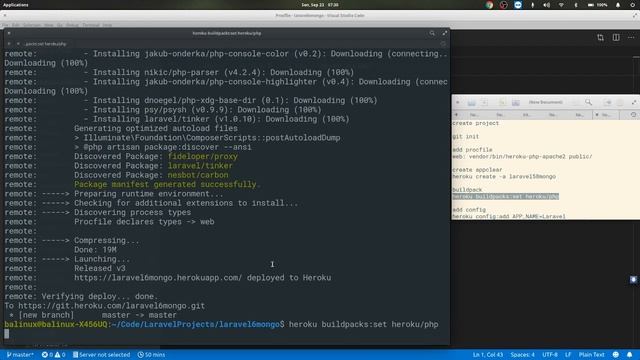Open the Debug menu in VS Code
The height and width of the screenshot is (360, 640).
72,25
